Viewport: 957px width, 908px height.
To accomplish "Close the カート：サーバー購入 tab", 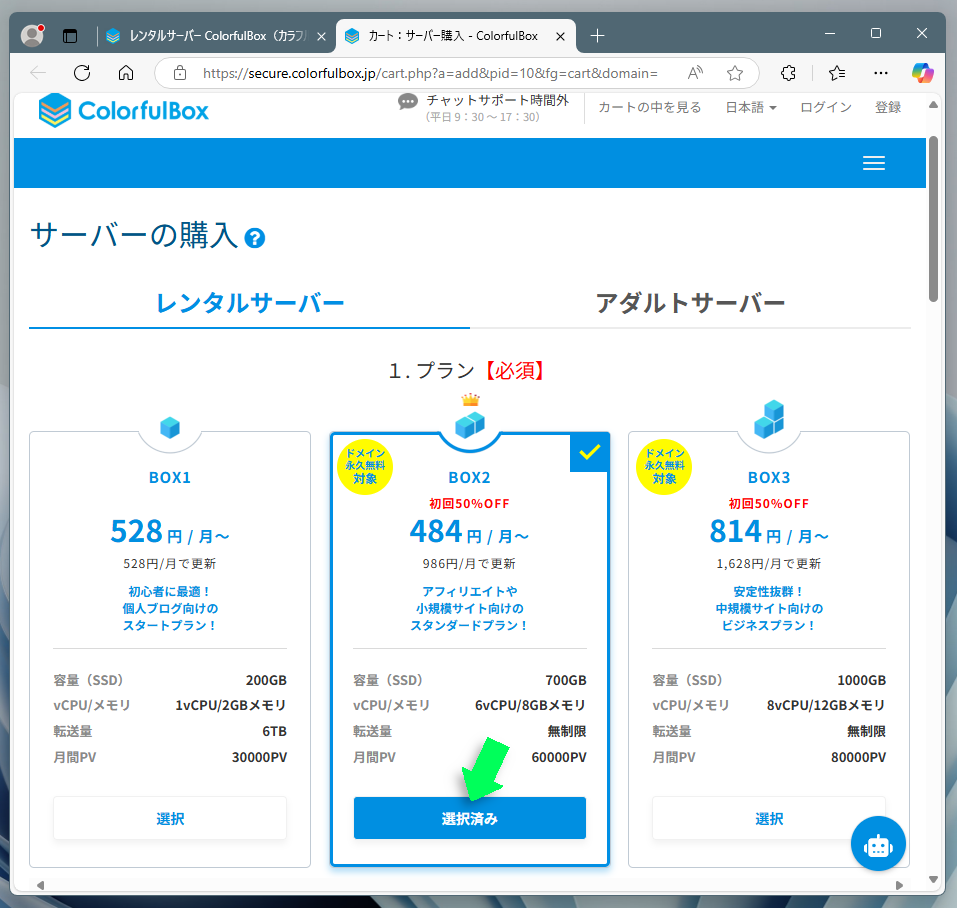I will point(560,37).
